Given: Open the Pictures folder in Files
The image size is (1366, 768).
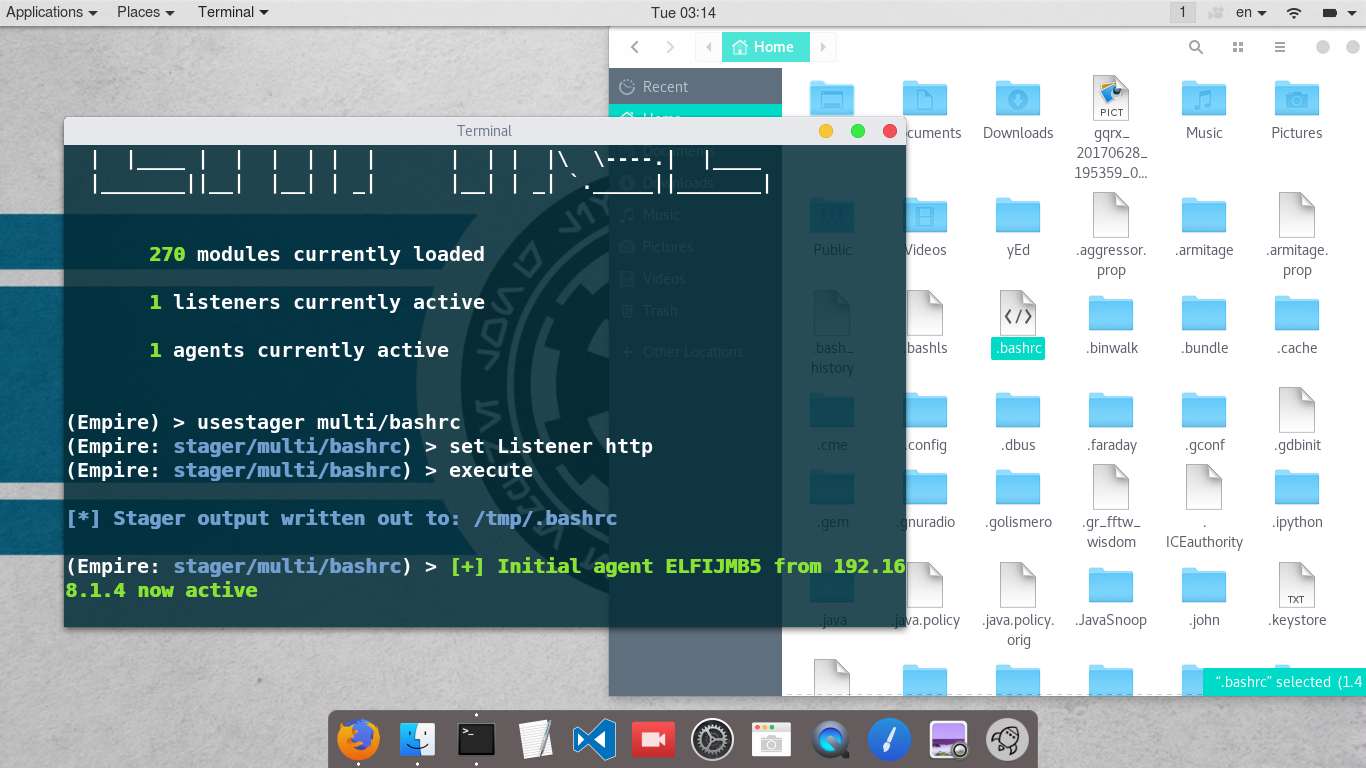Looking at the screenshot, I should [1297, 98].
